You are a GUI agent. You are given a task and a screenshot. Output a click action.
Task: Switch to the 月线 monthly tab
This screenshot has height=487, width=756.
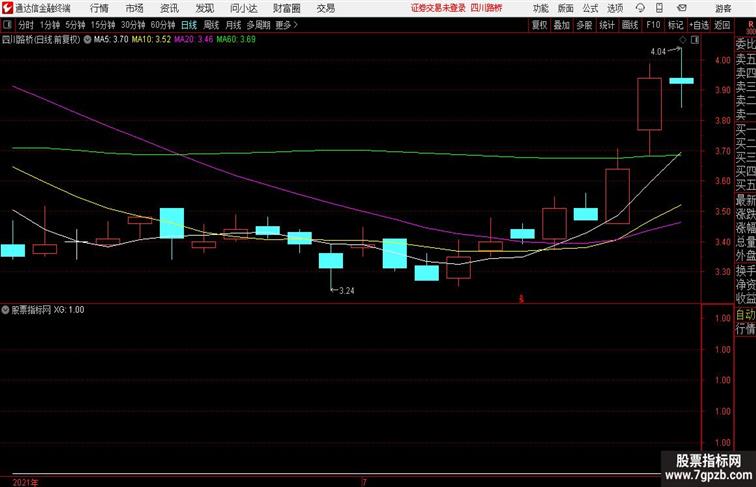point(233,25)
